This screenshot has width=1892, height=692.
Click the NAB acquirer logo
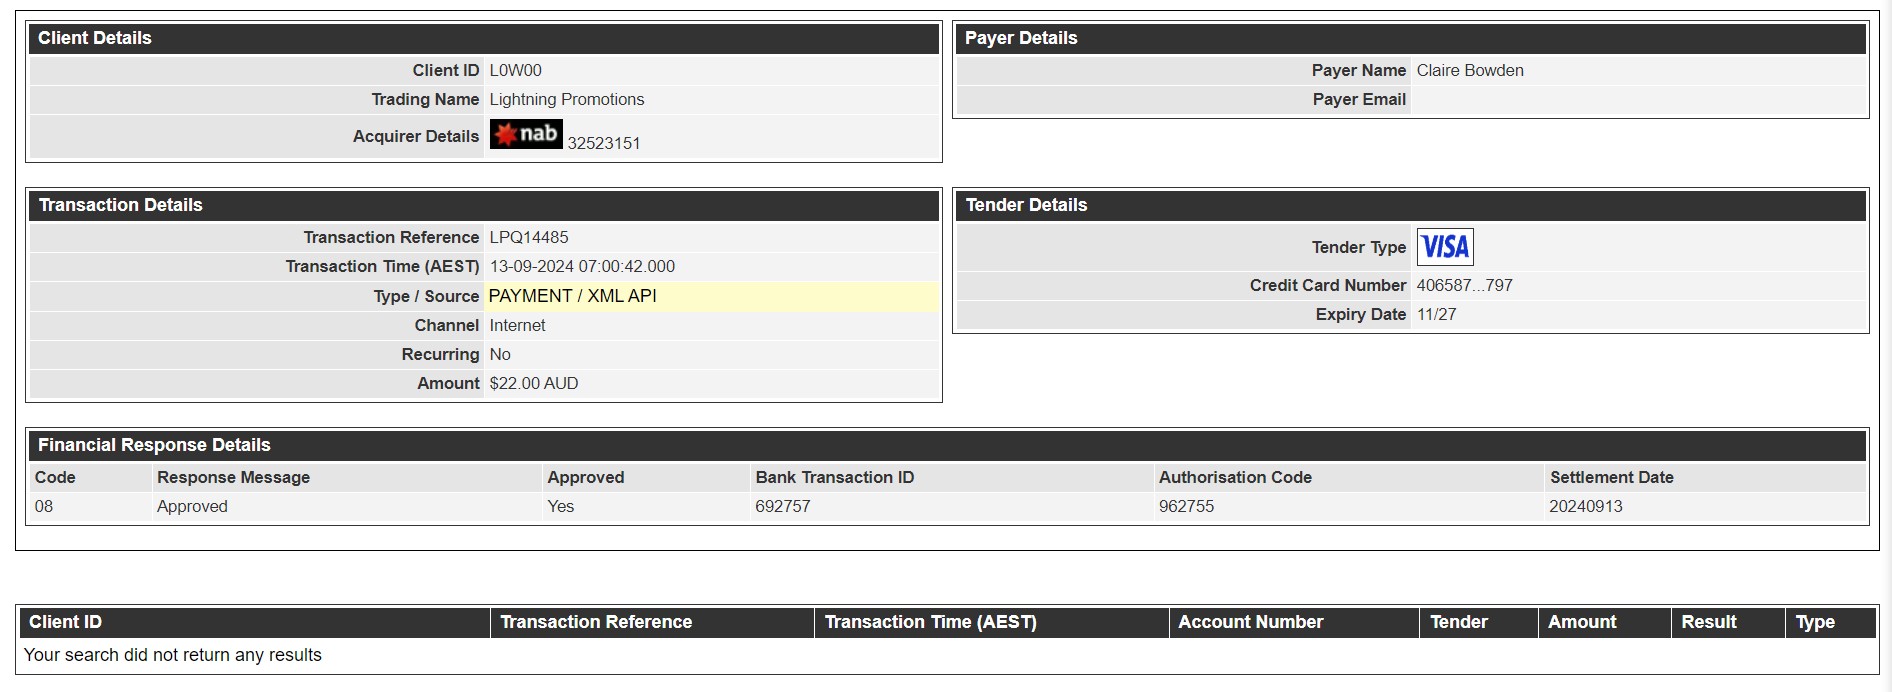tap(526, 134)
